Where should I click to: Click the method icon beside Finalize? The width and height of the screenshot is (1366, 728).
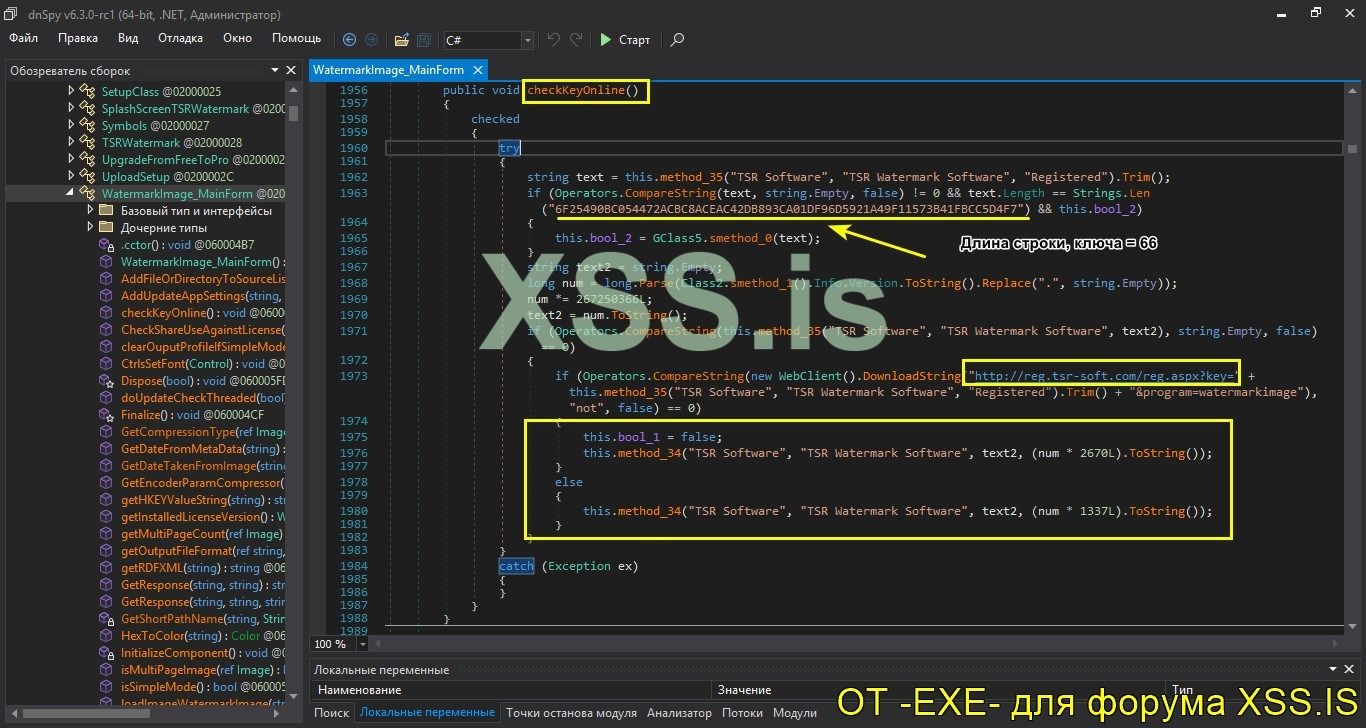[107, 415]
